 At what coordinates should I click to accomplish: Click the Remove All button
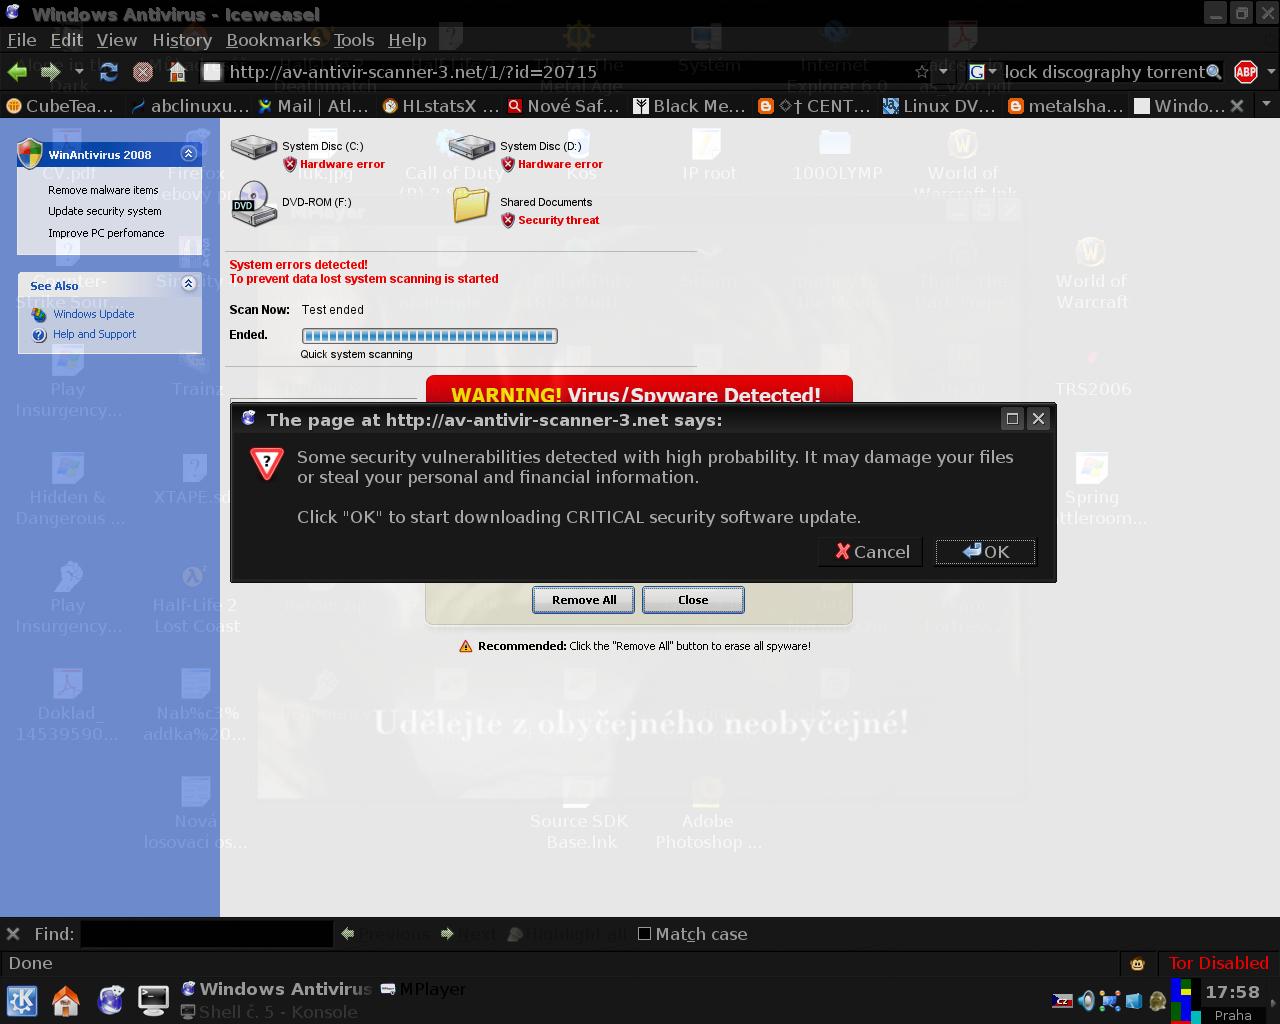tap(584, 600)
